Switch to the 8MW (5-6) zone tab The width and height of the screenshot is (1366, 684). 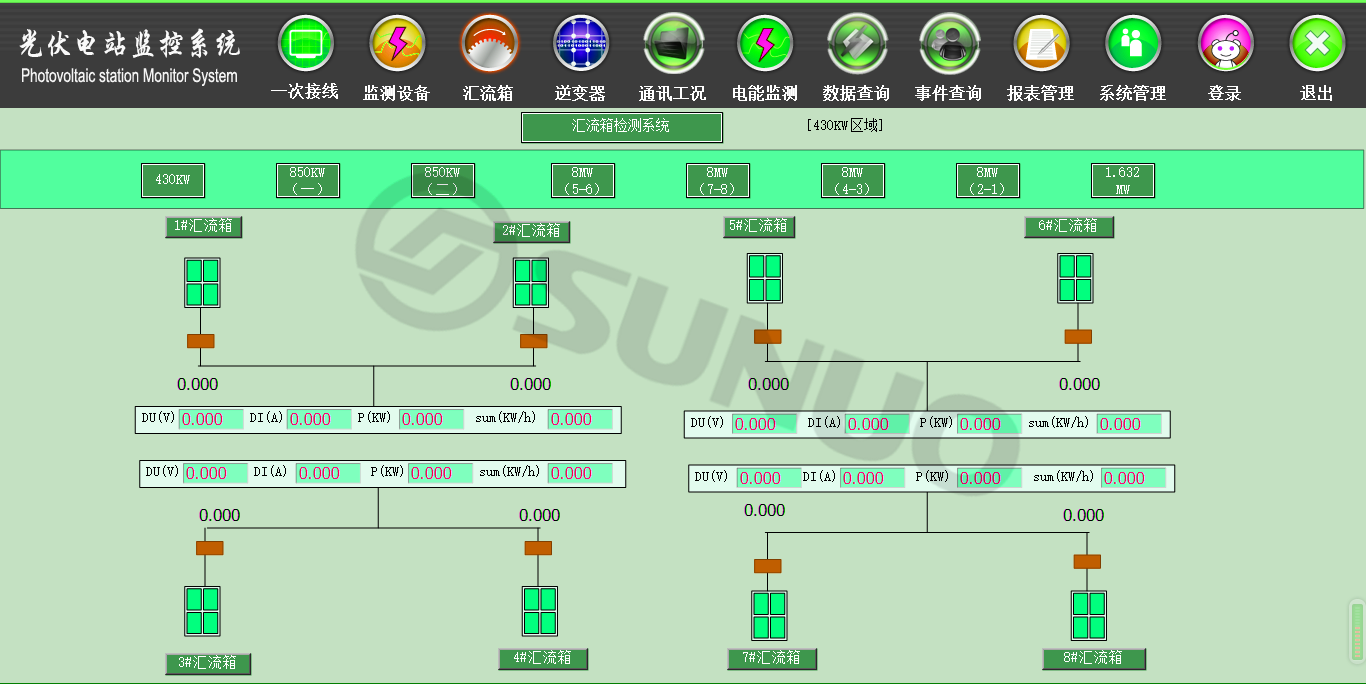[x=582, y=181]
